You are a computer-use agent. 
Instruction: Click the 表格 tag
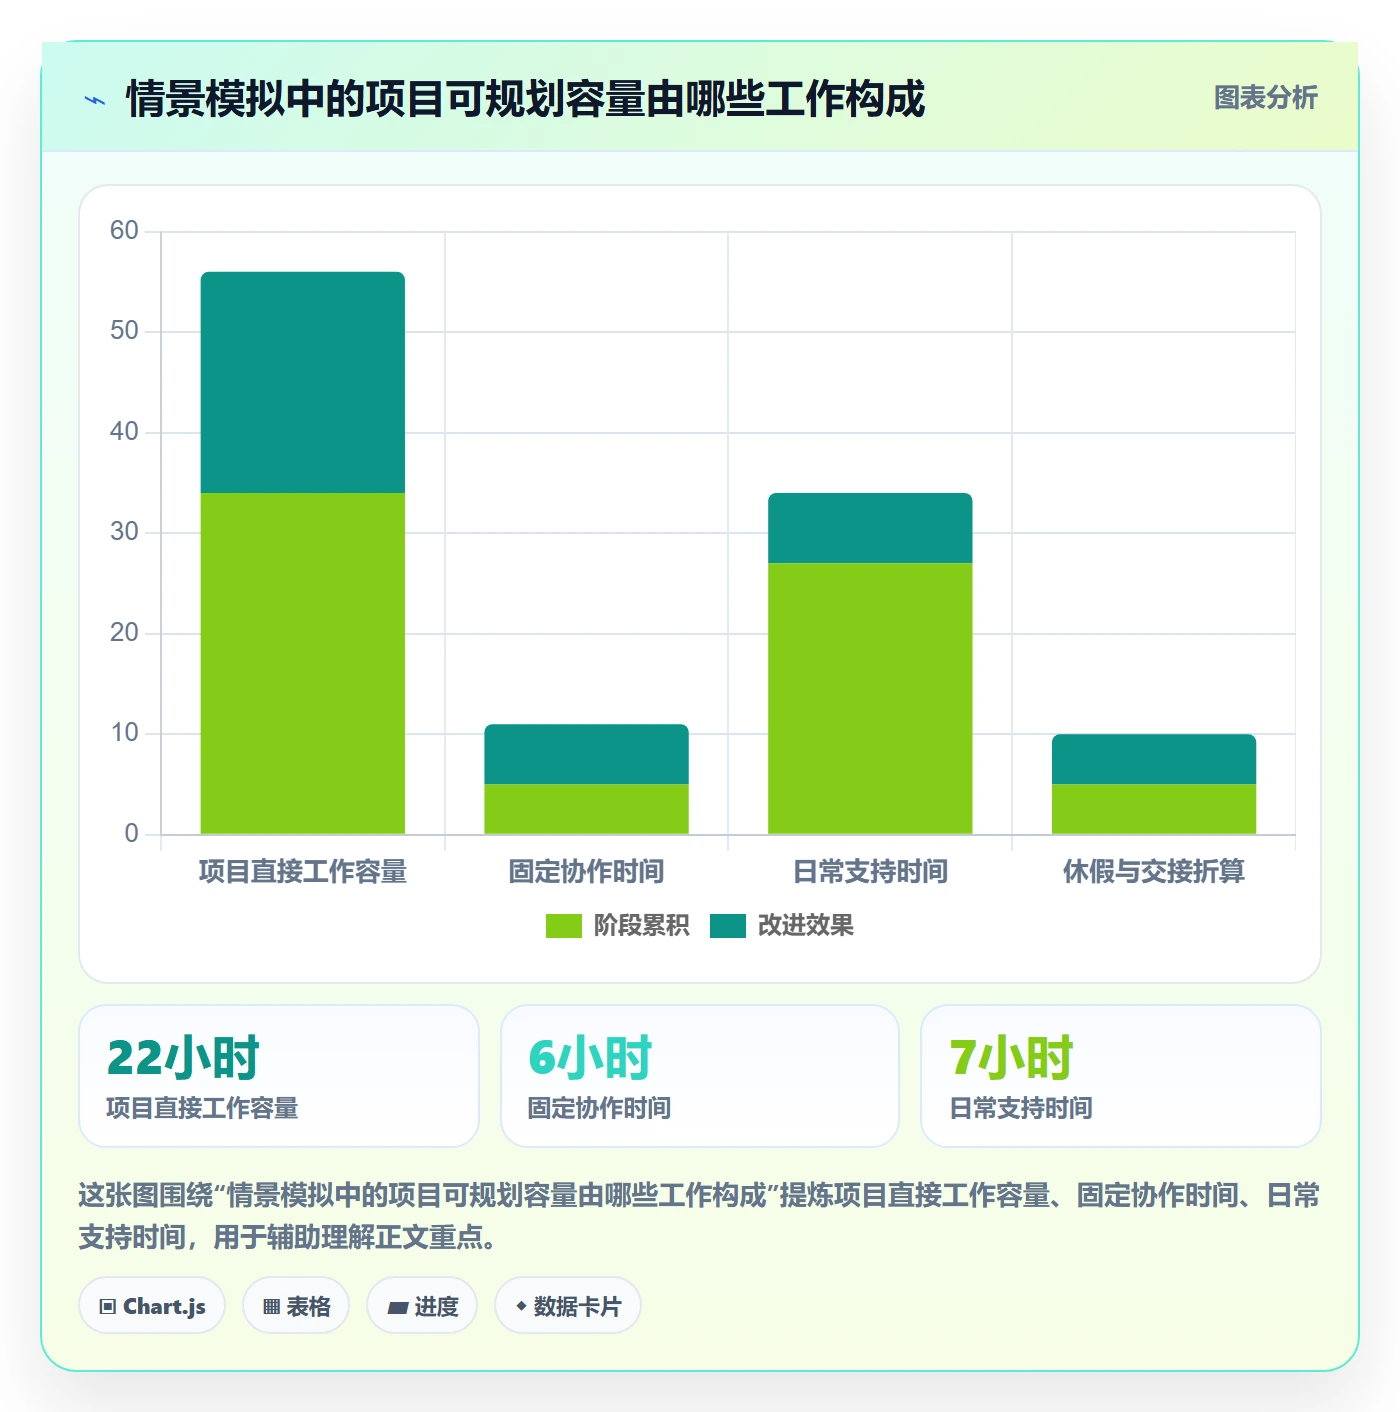click(x=296, y=1306)
